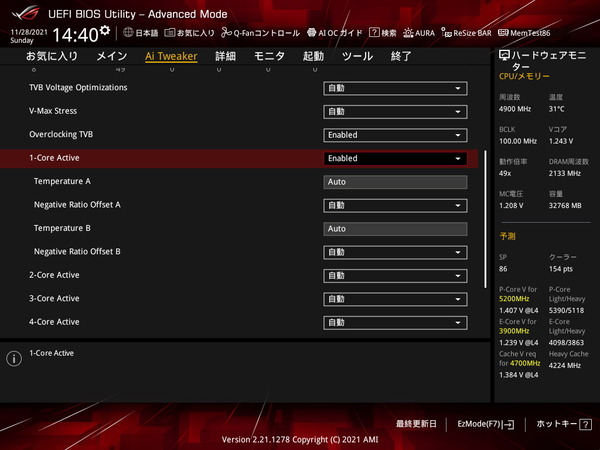Viewport: 600px width, 450px height.
Task: Click the settings list scrollbar
Action: (x=485, y=219)
